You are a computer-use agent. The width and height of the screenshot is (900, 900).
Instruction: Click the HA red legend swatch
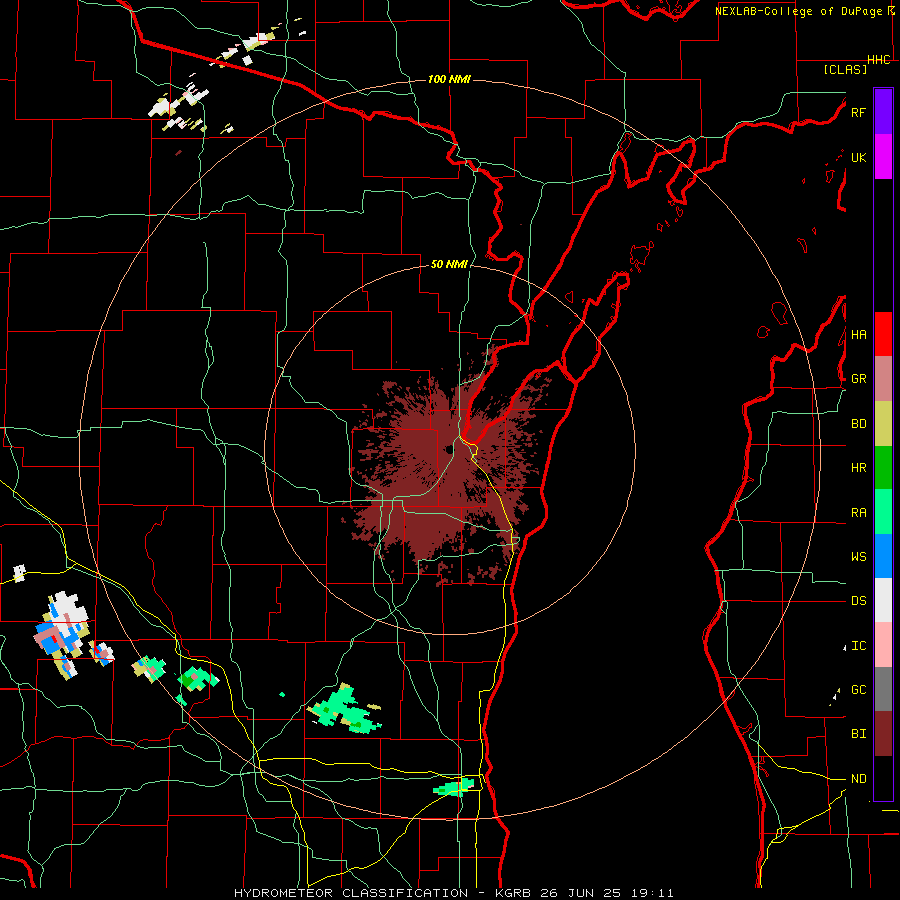pyautogui.click(x=883, y=334)
